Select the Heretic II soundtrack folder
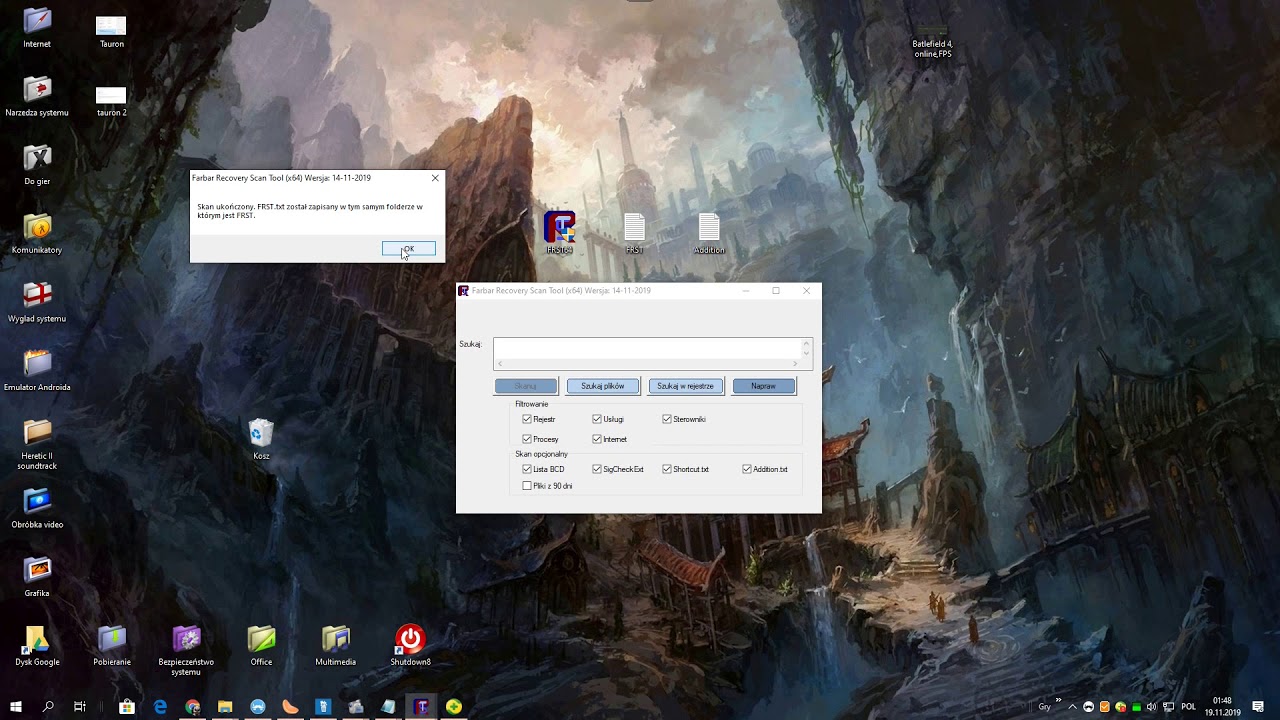Viewport: 1280px width, 720px height. [37, 444]
